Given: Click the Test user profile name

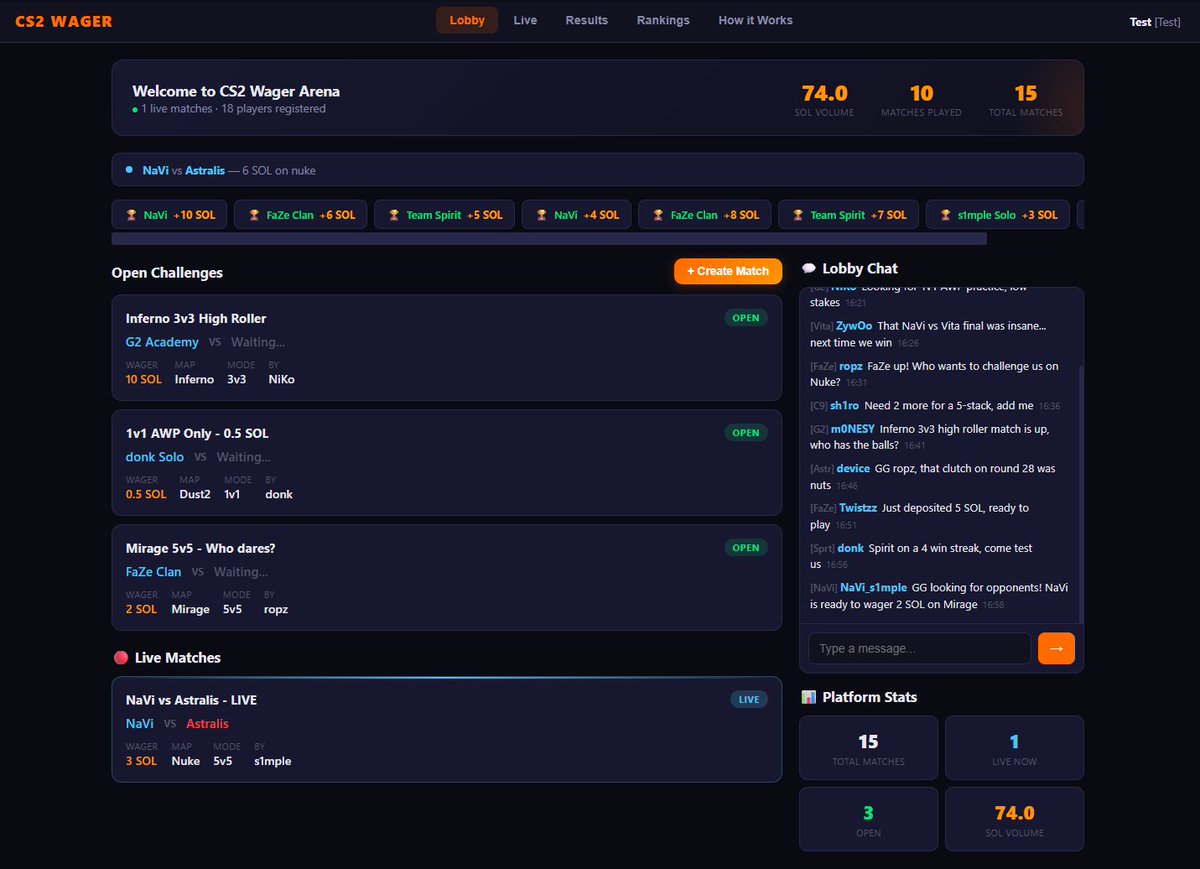Looking at the screenshot, I should (1155, 22).
